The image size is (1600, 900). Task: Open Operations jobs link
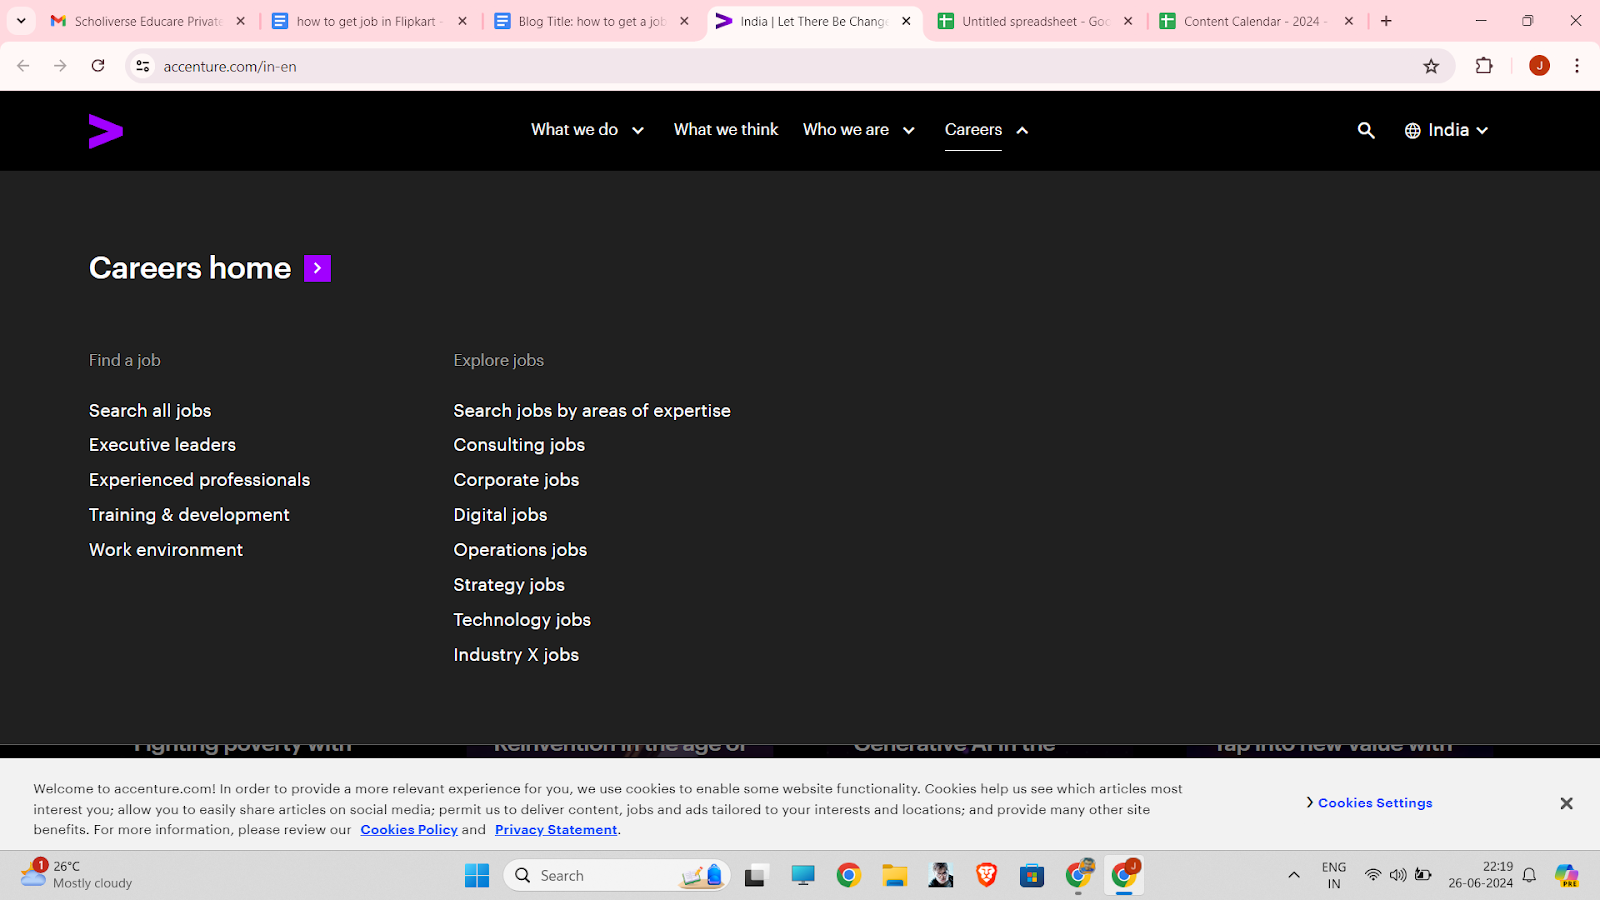tap(520, 550)
